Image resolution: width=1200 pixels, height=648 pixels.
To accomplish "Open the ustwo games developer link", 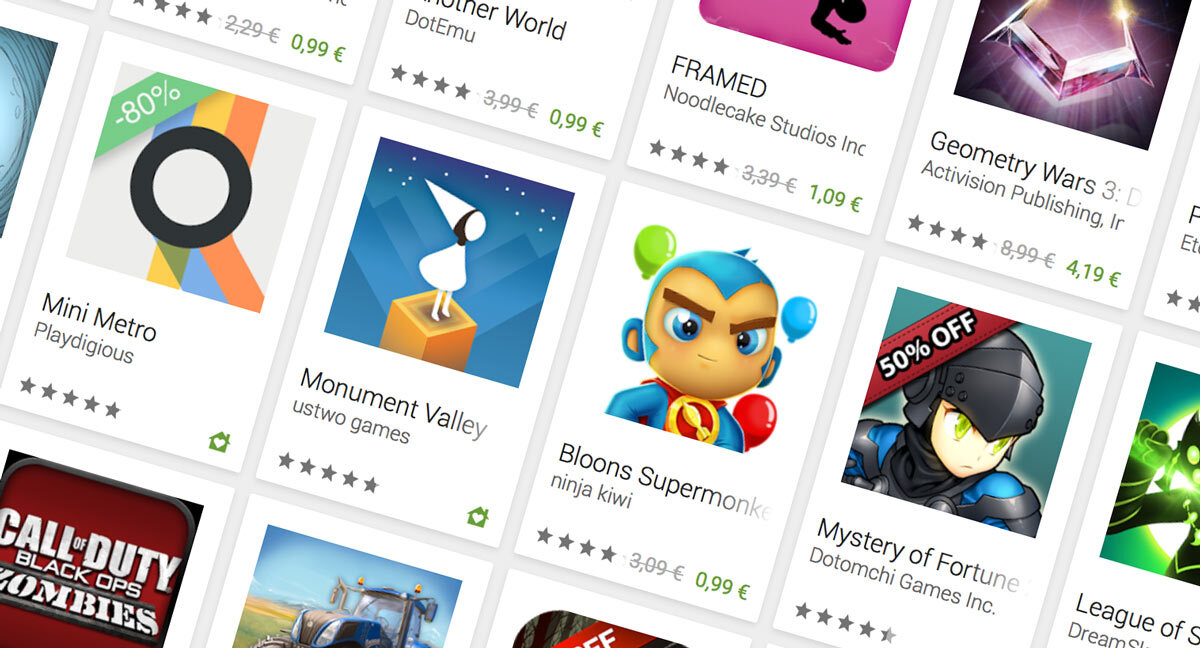I will [x=351, y=421].
